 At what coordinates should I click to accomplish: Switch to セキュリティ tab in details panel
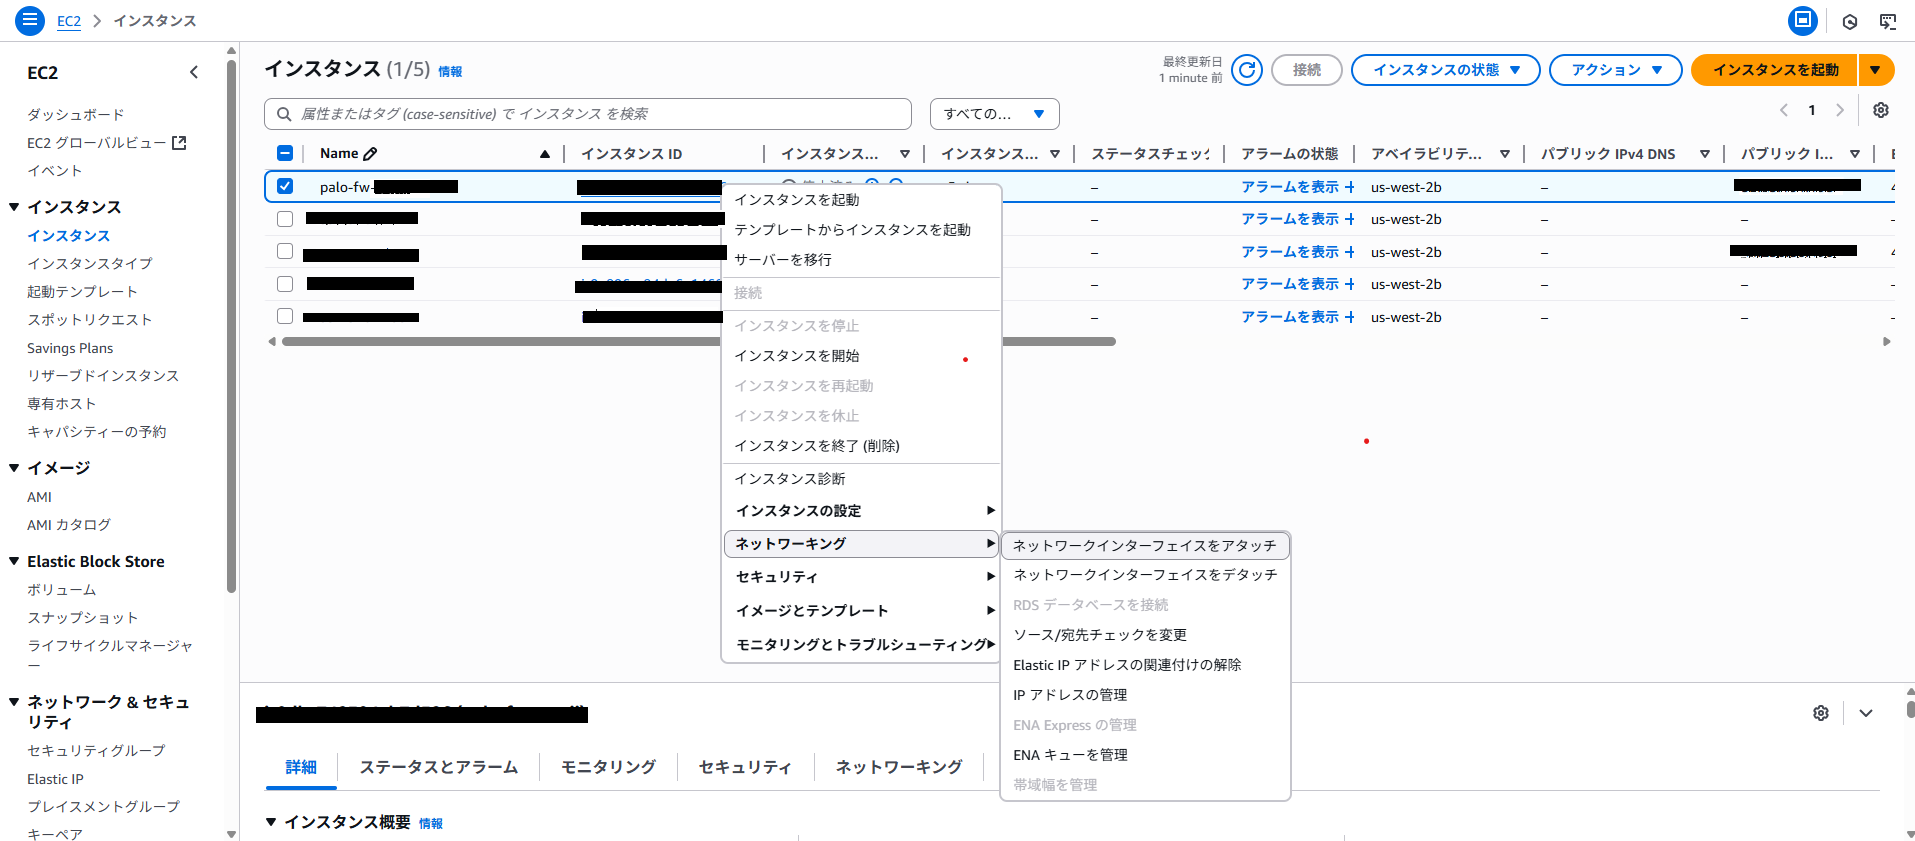(x=745, y=767)
